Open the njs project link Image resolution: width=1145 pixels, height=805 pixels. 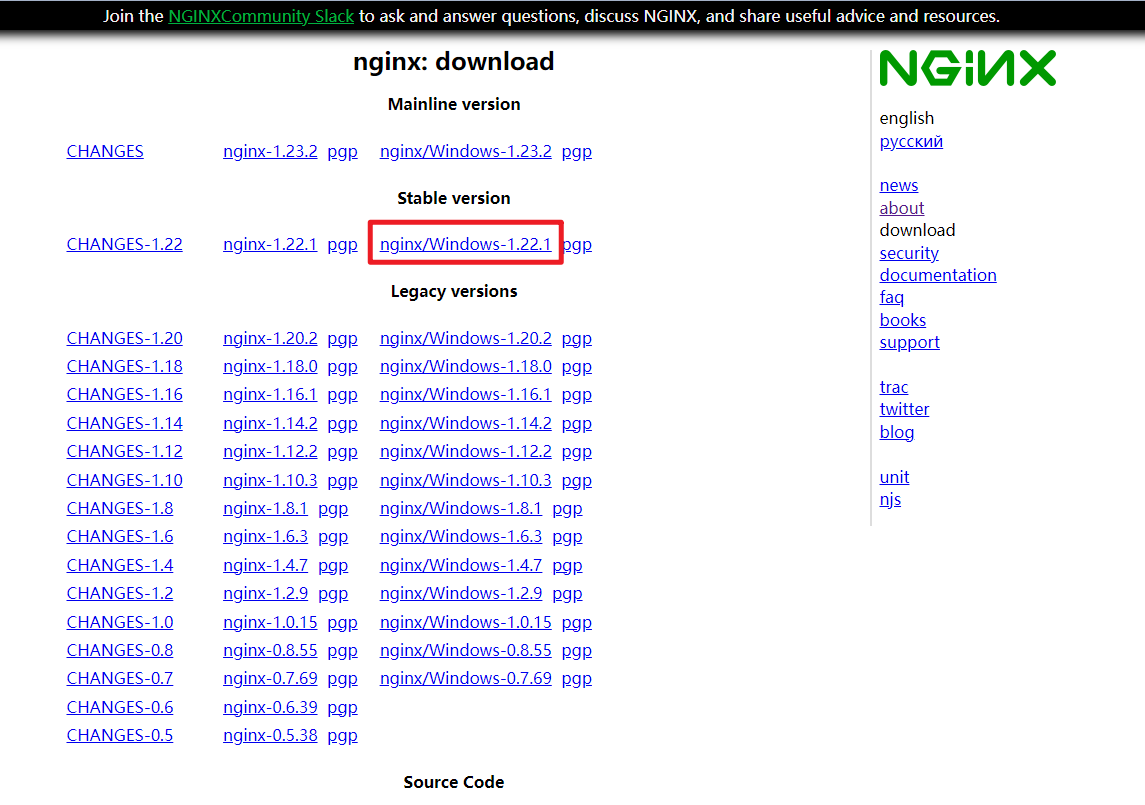pos(890,499)
